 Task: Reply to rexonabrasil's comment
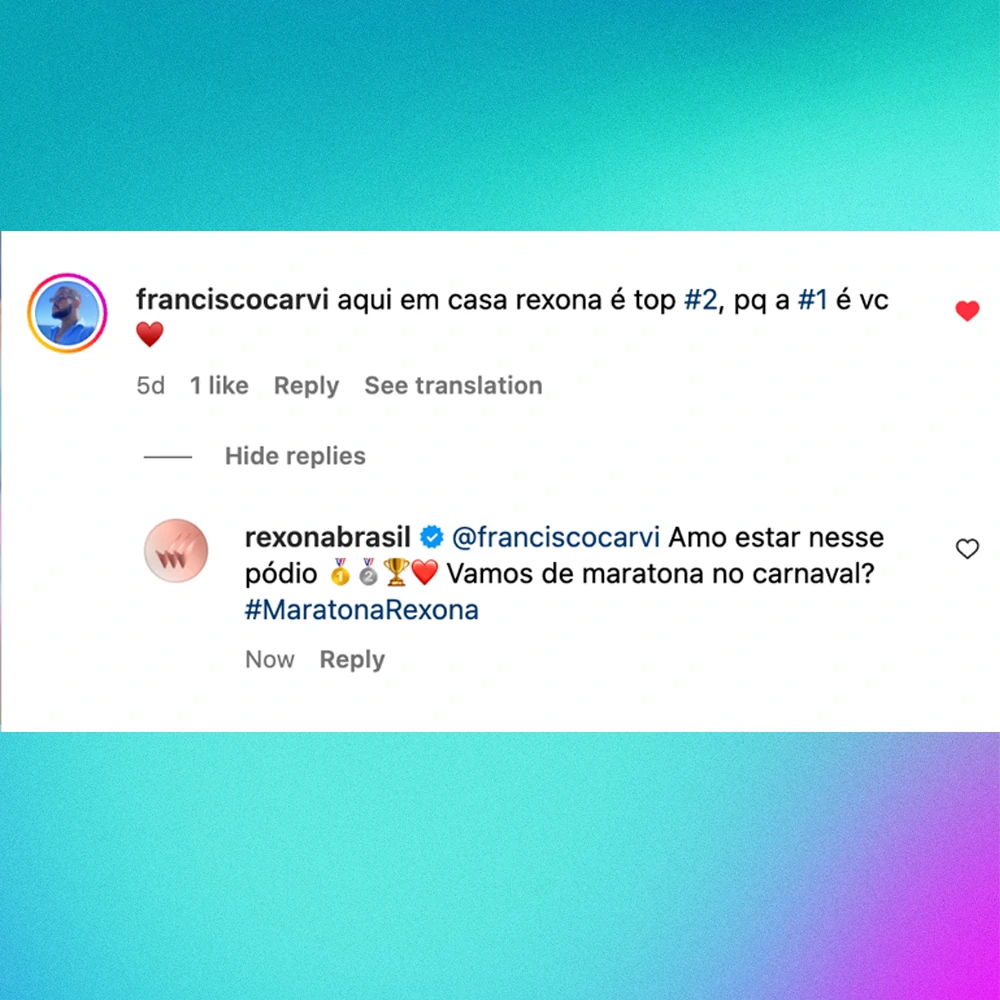pyautogui.click(x=352, y=659)
